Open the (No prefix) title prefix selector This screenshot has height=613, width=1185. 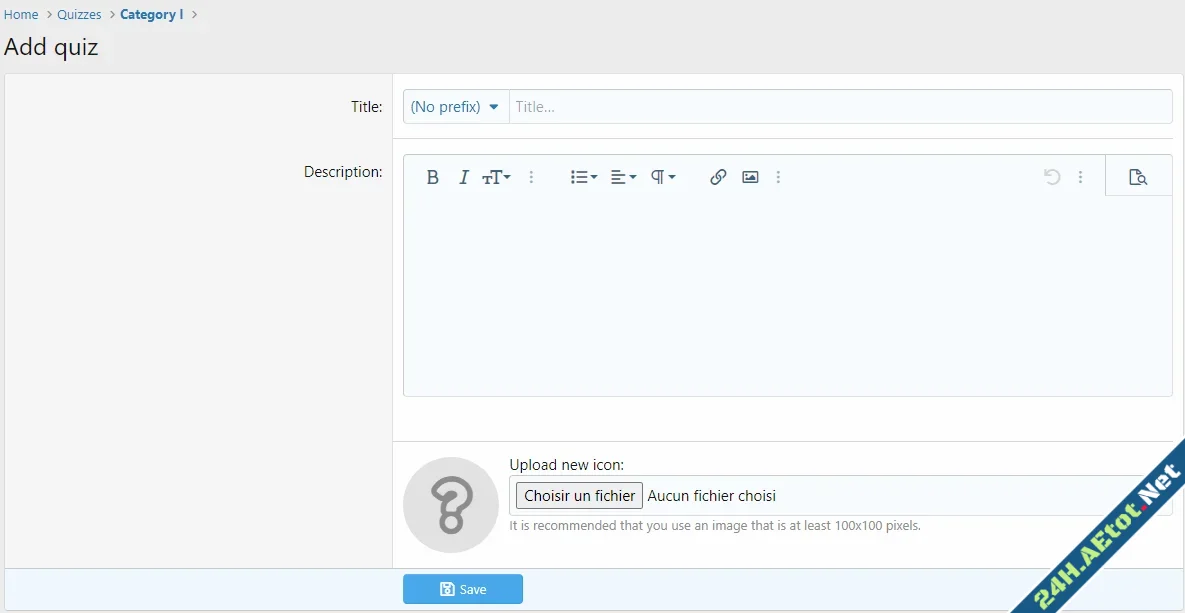point(455,106)
